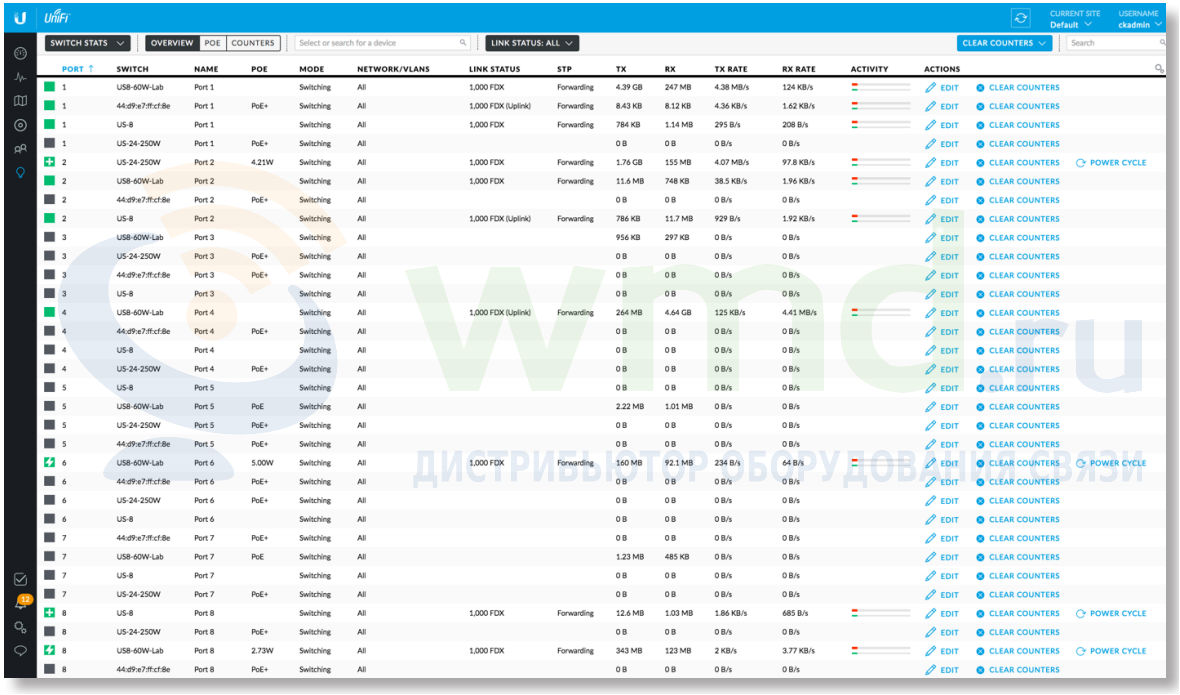Sort by the STP column header
Viewport: 1180px width, 695px height.
coord(564,68)
